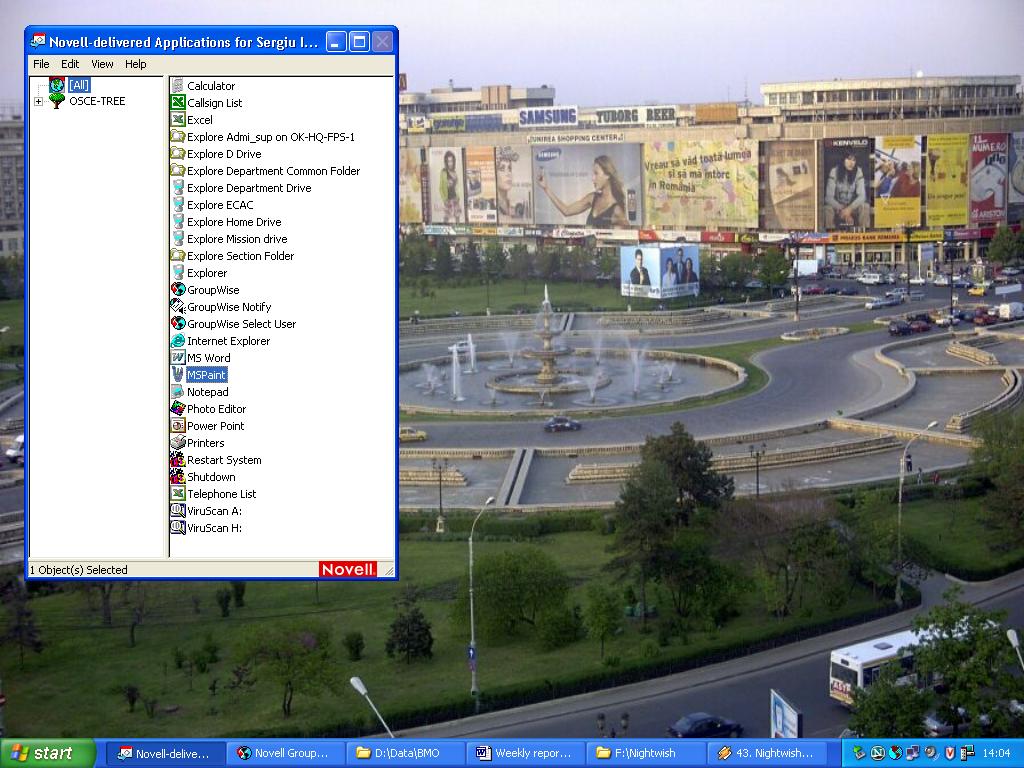1024x768 pixels.
Task: Switch to Weekly report taskbar button
Action: 523,753
